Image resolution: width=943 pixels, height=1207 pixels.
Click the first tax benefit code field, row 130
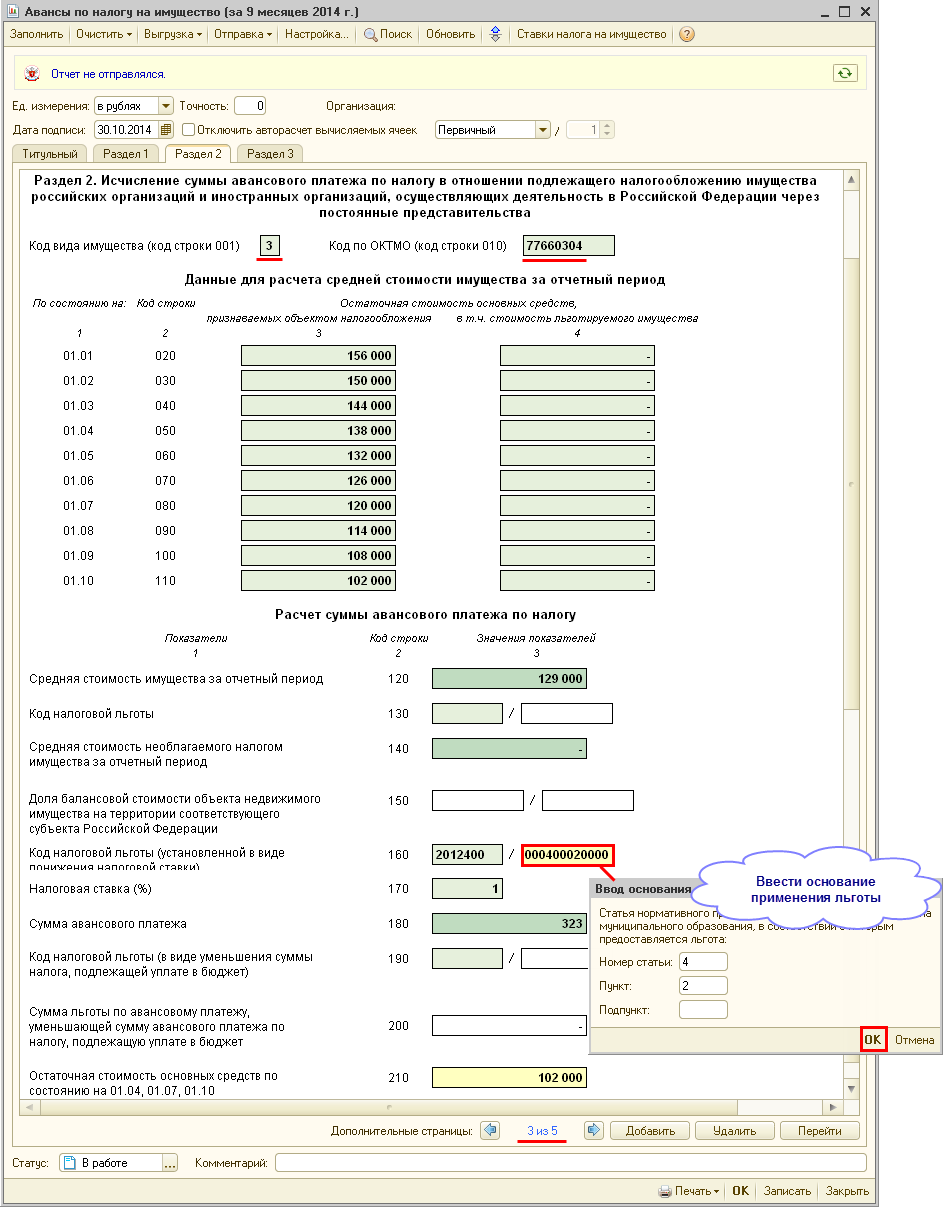(467, 714)
